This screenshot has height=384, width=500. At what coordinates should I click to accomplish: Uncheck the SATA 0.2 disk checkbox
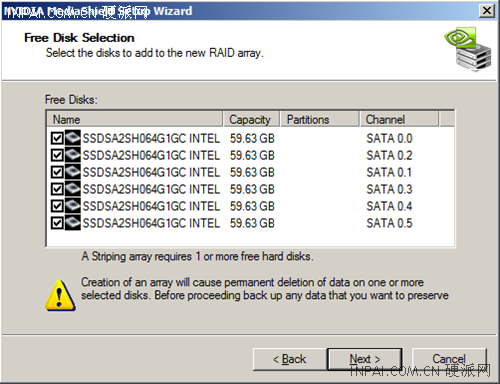(57, 155)
